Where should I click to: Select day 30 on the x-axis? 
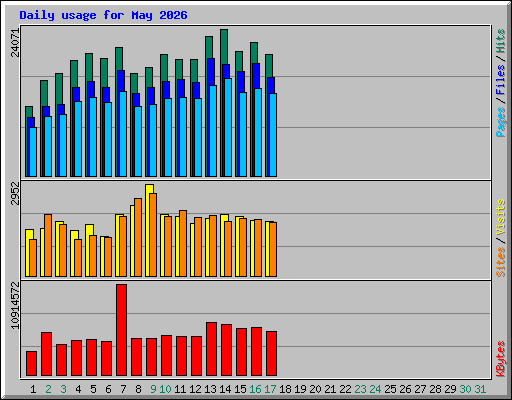(465, 389)
